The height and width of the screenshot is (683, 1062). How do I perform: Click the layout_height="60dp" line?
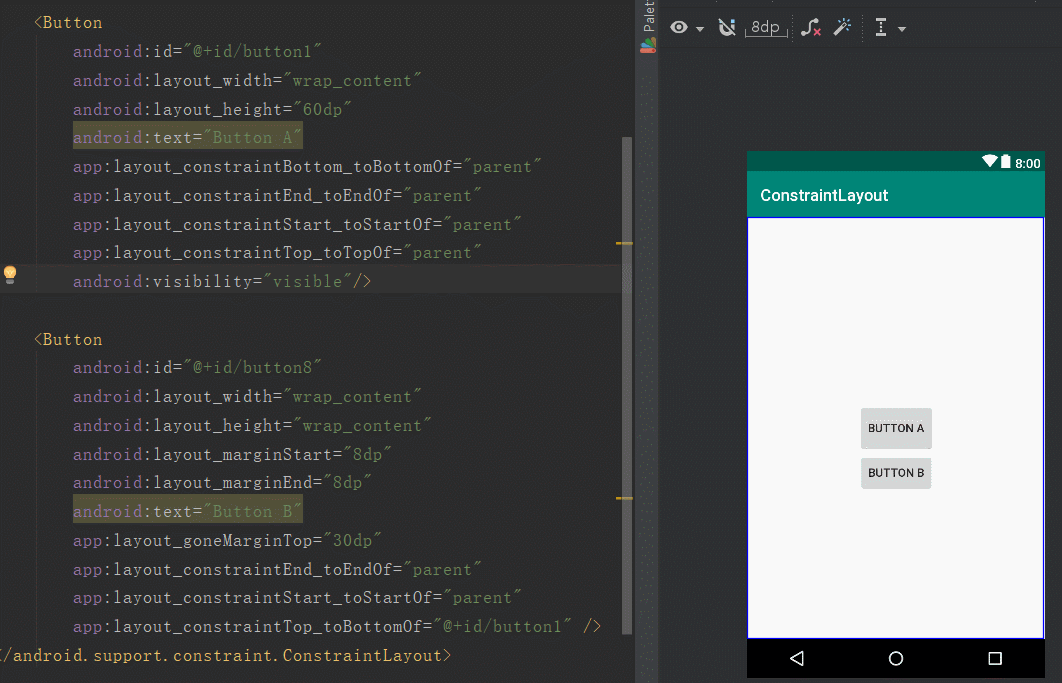(212, 109)
